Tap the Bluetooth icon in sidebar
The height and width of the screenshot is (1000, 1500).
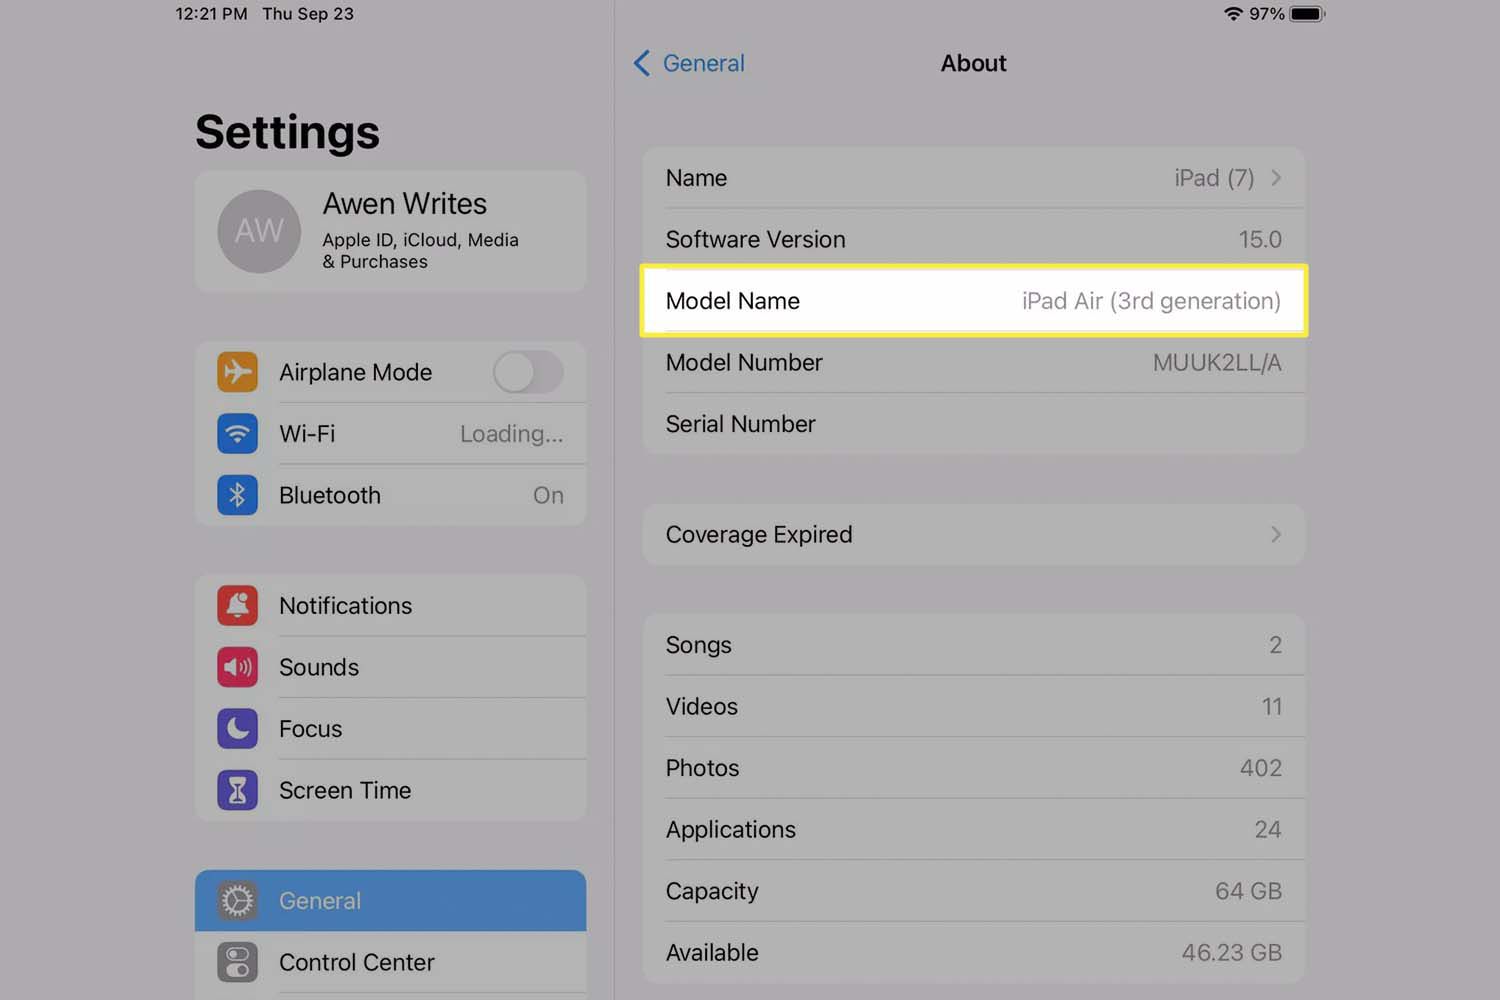(237, 495)
